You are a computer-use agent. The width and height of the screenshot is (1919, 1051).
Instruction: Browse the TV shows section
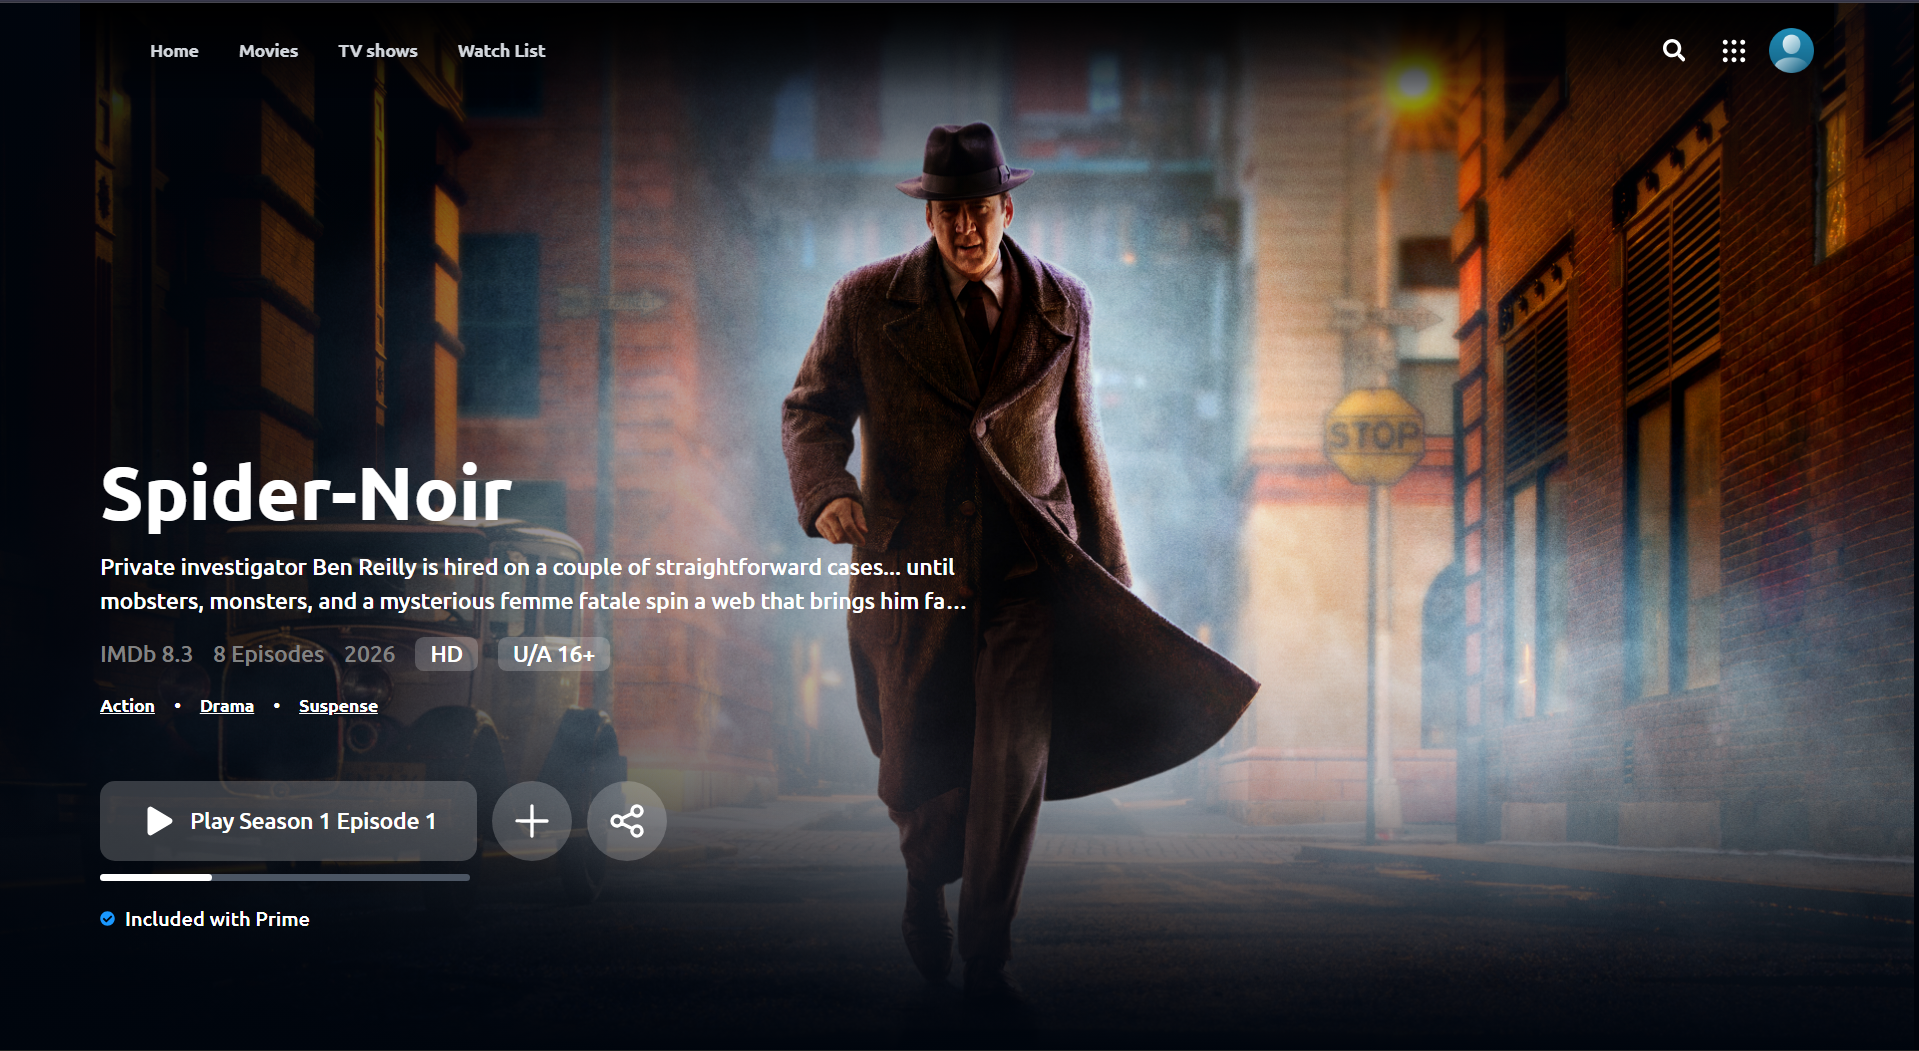click(378, 51)
